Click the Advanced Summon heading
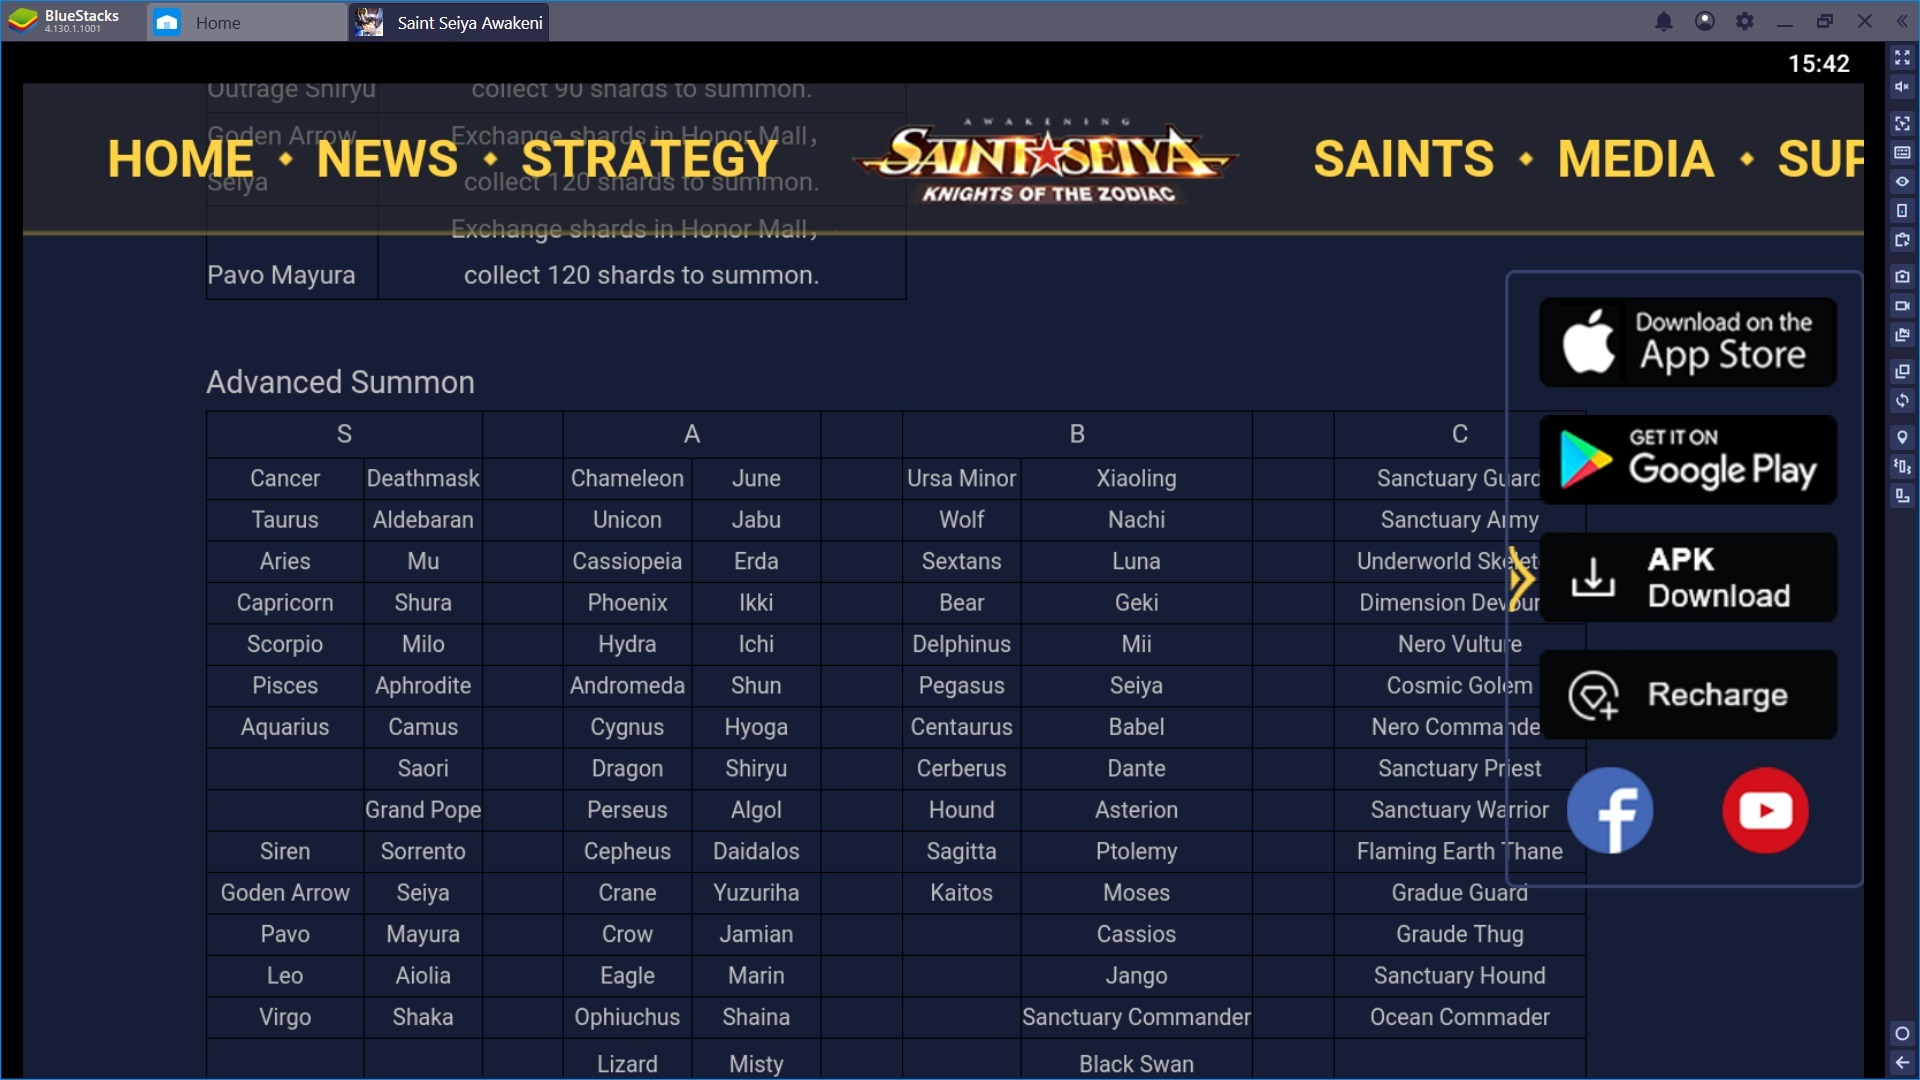1920x1080 pixels. coord(340,382)
